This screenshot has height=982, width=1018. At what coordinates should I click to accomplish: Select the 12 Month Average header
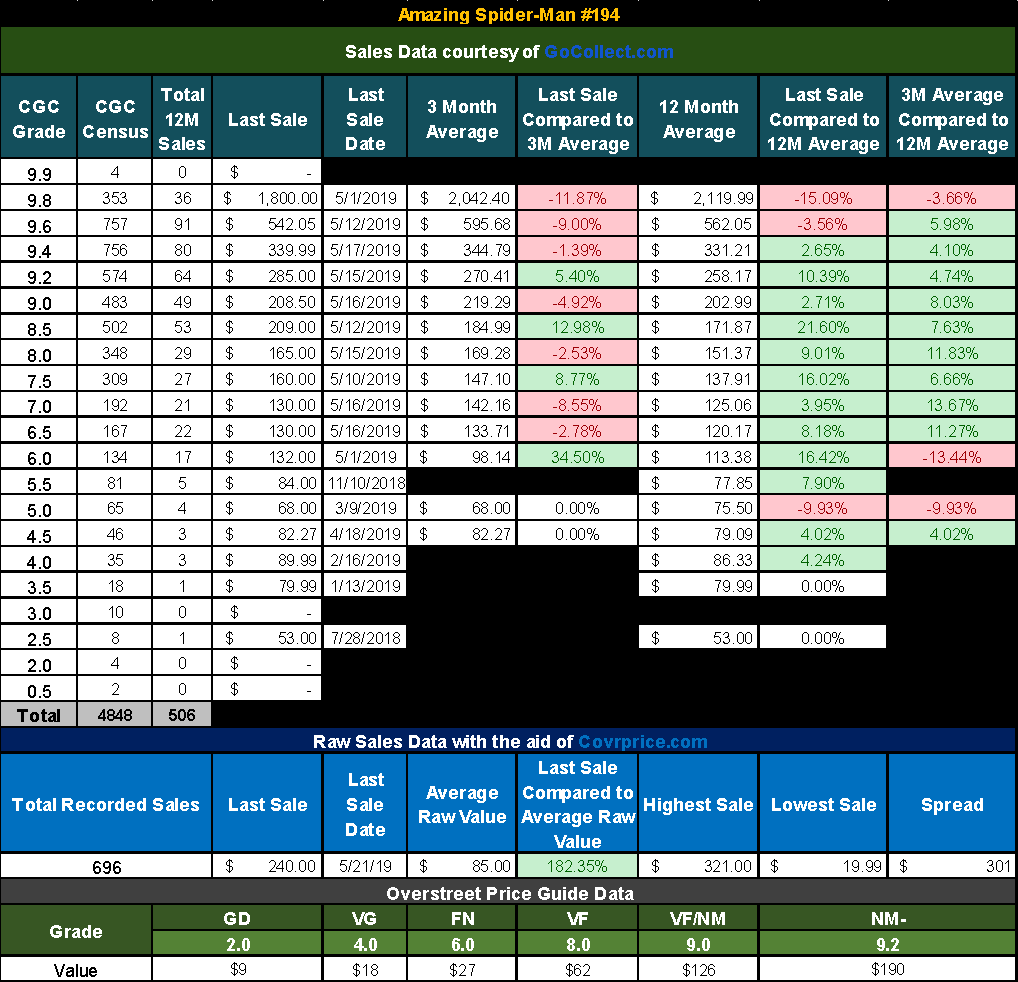(x=699, y=118)
